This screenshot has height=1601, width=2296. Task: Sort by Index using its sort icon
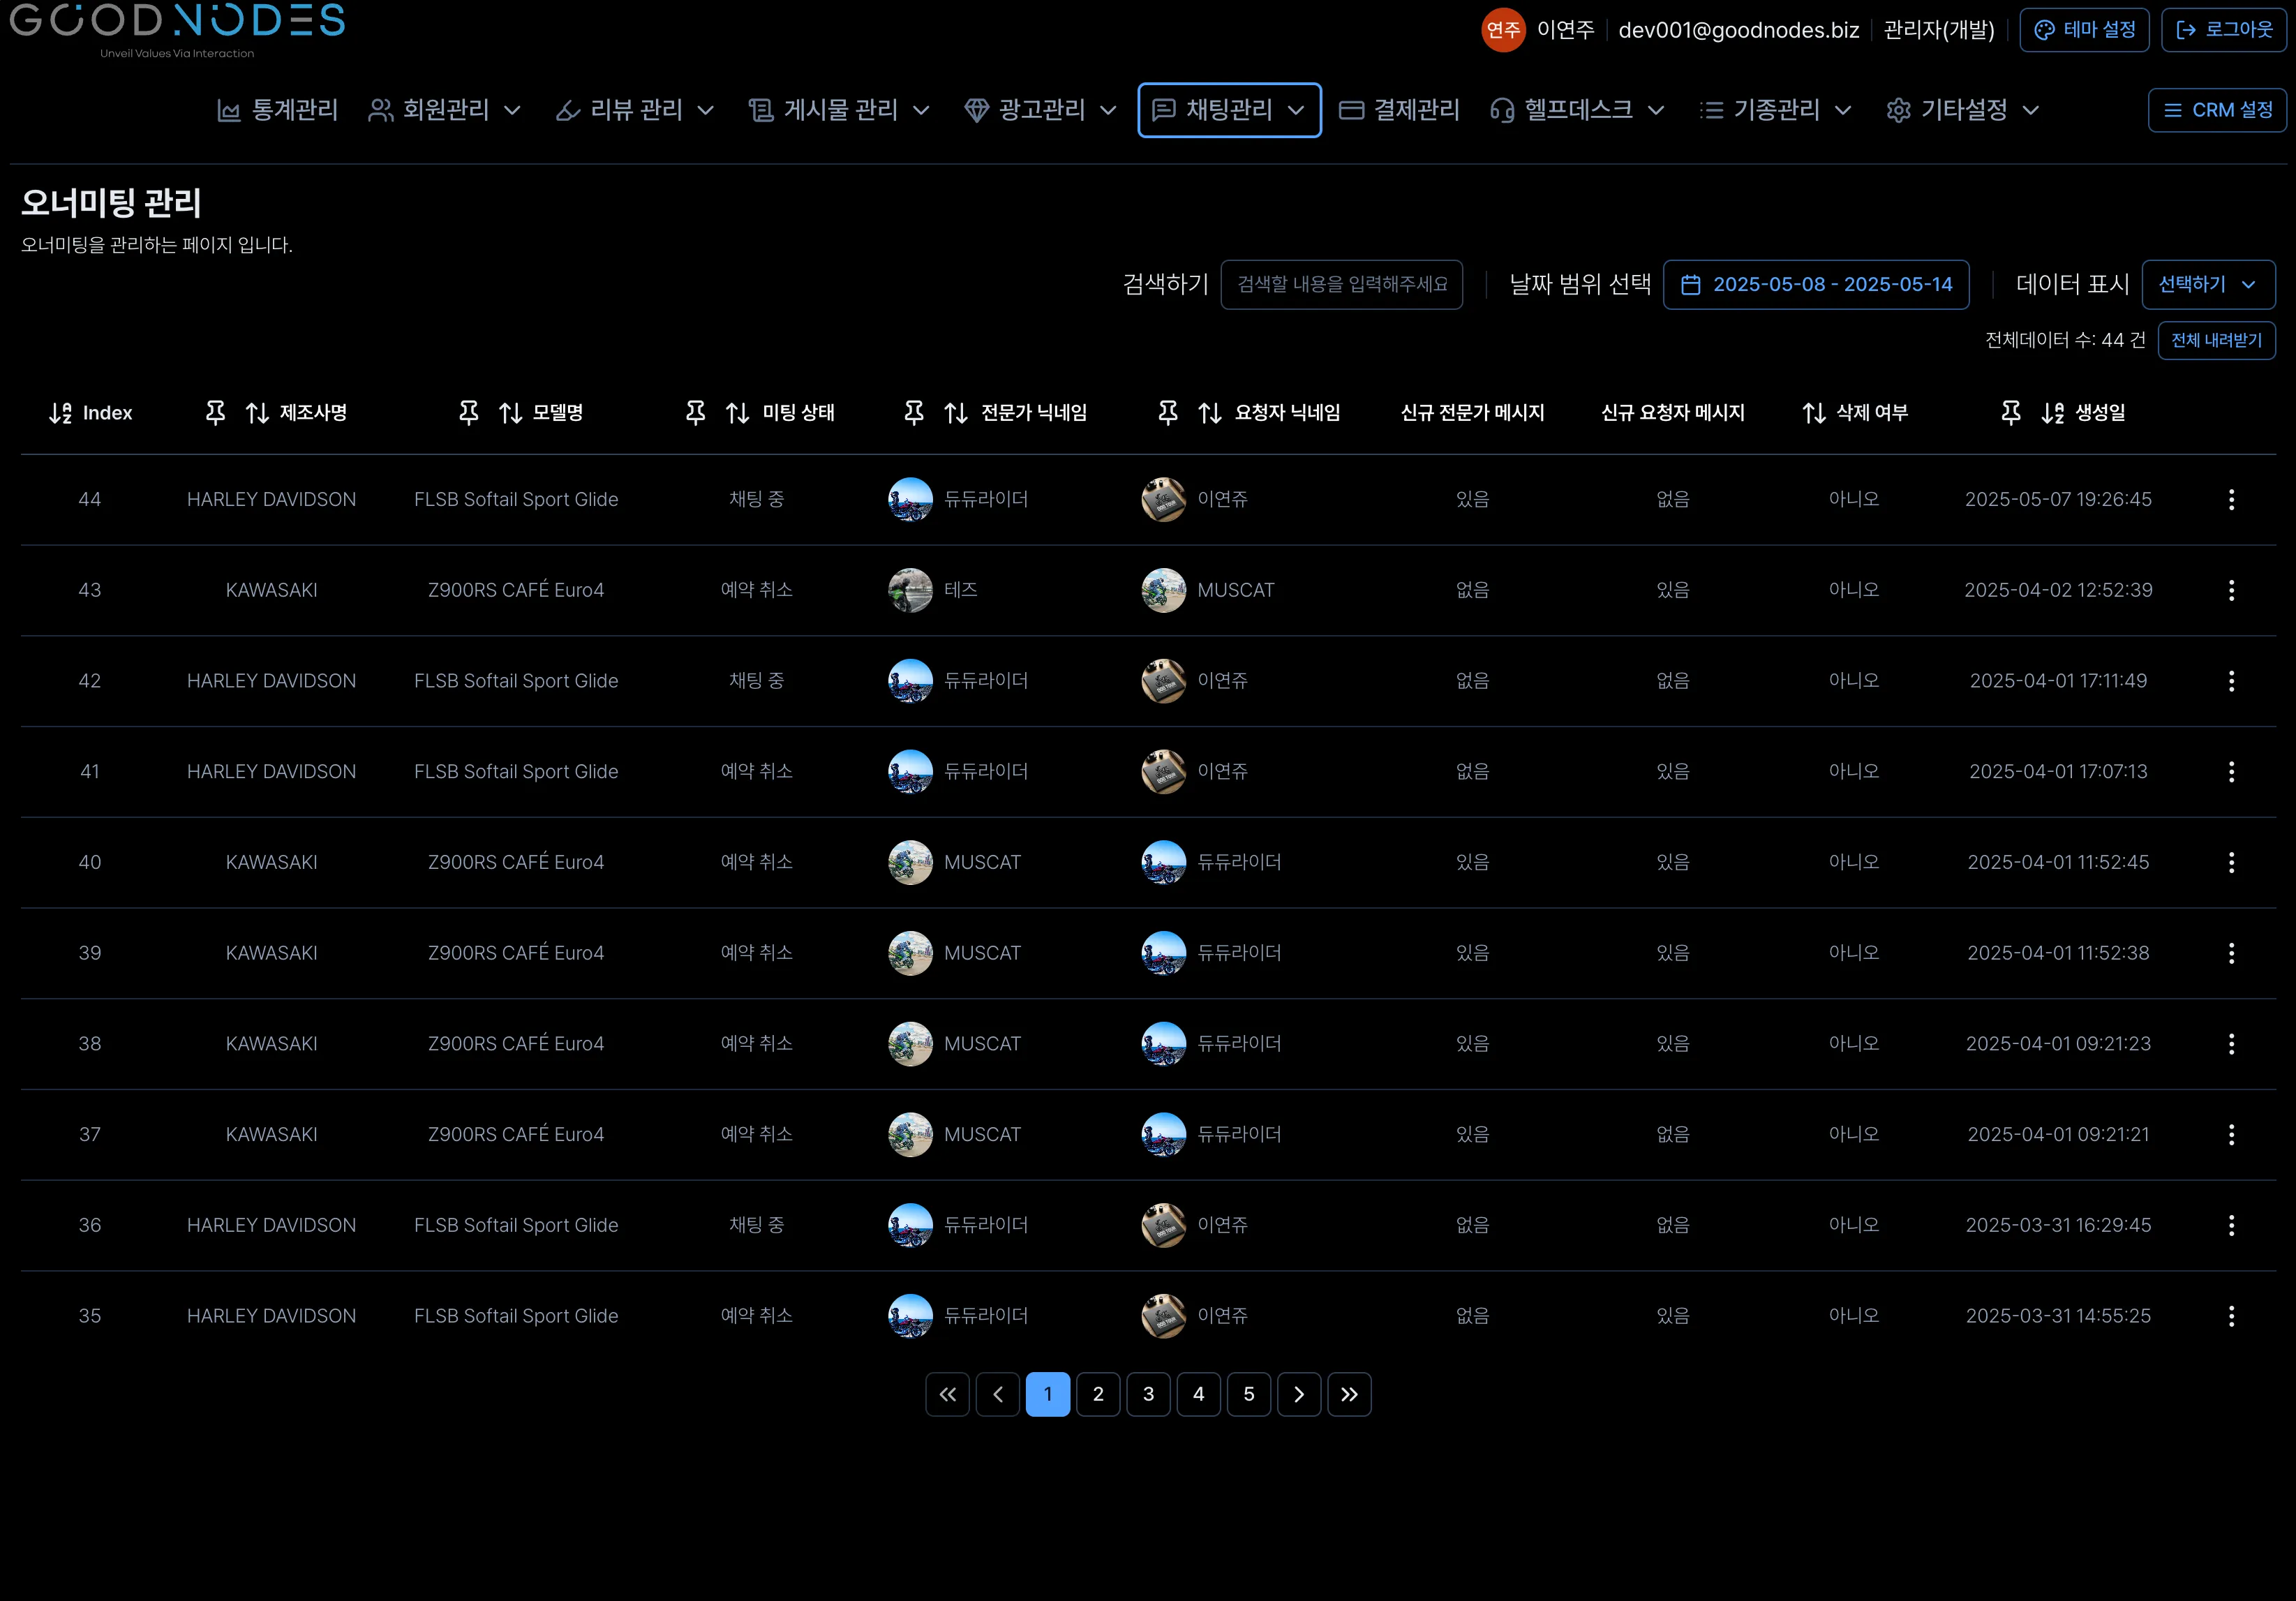pyautogui.click(x=60, y=413)
